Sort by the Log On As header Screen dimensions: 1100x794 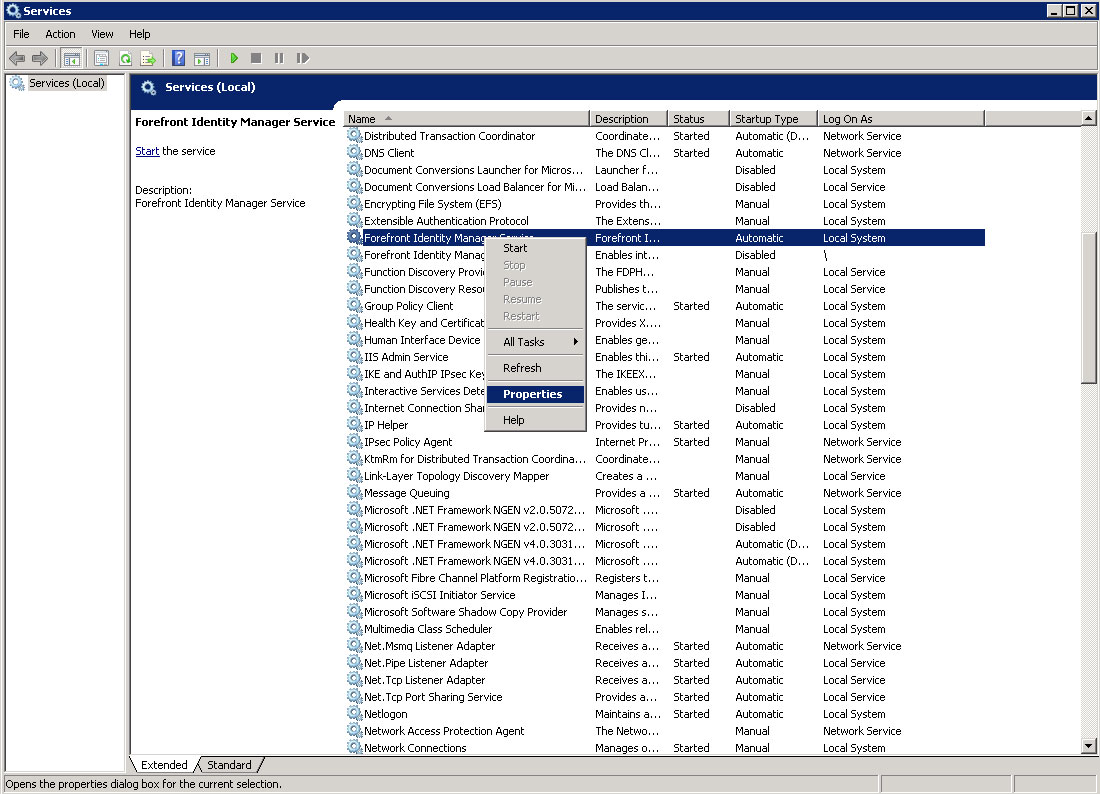(x=901, y=119)
